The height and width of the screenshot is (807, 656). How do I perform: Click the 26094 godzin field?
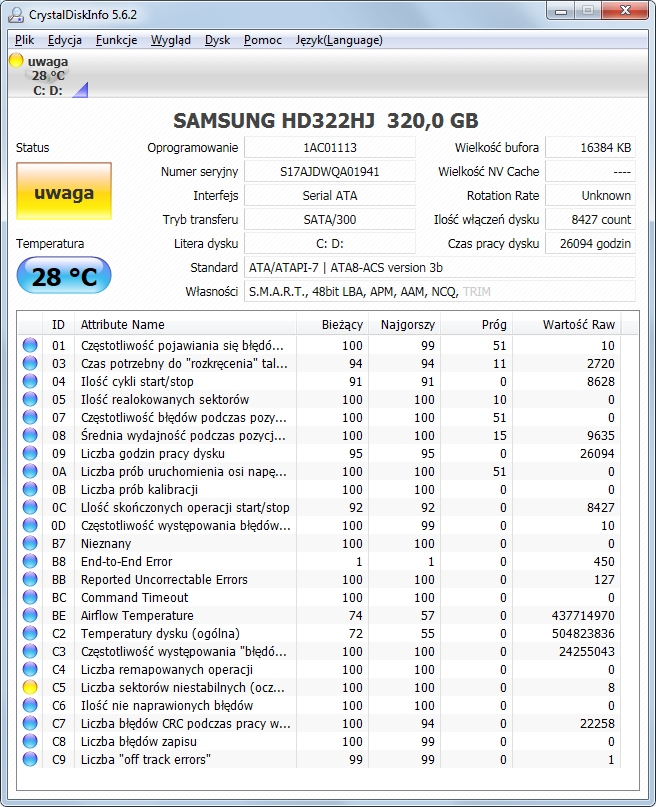pos(590,243)
